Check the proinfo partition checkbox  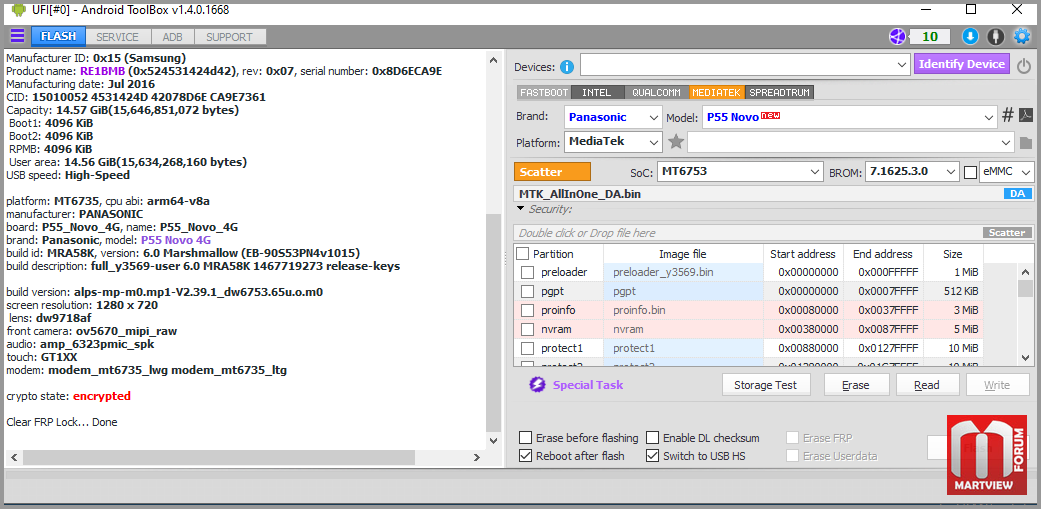click(527, 310)
